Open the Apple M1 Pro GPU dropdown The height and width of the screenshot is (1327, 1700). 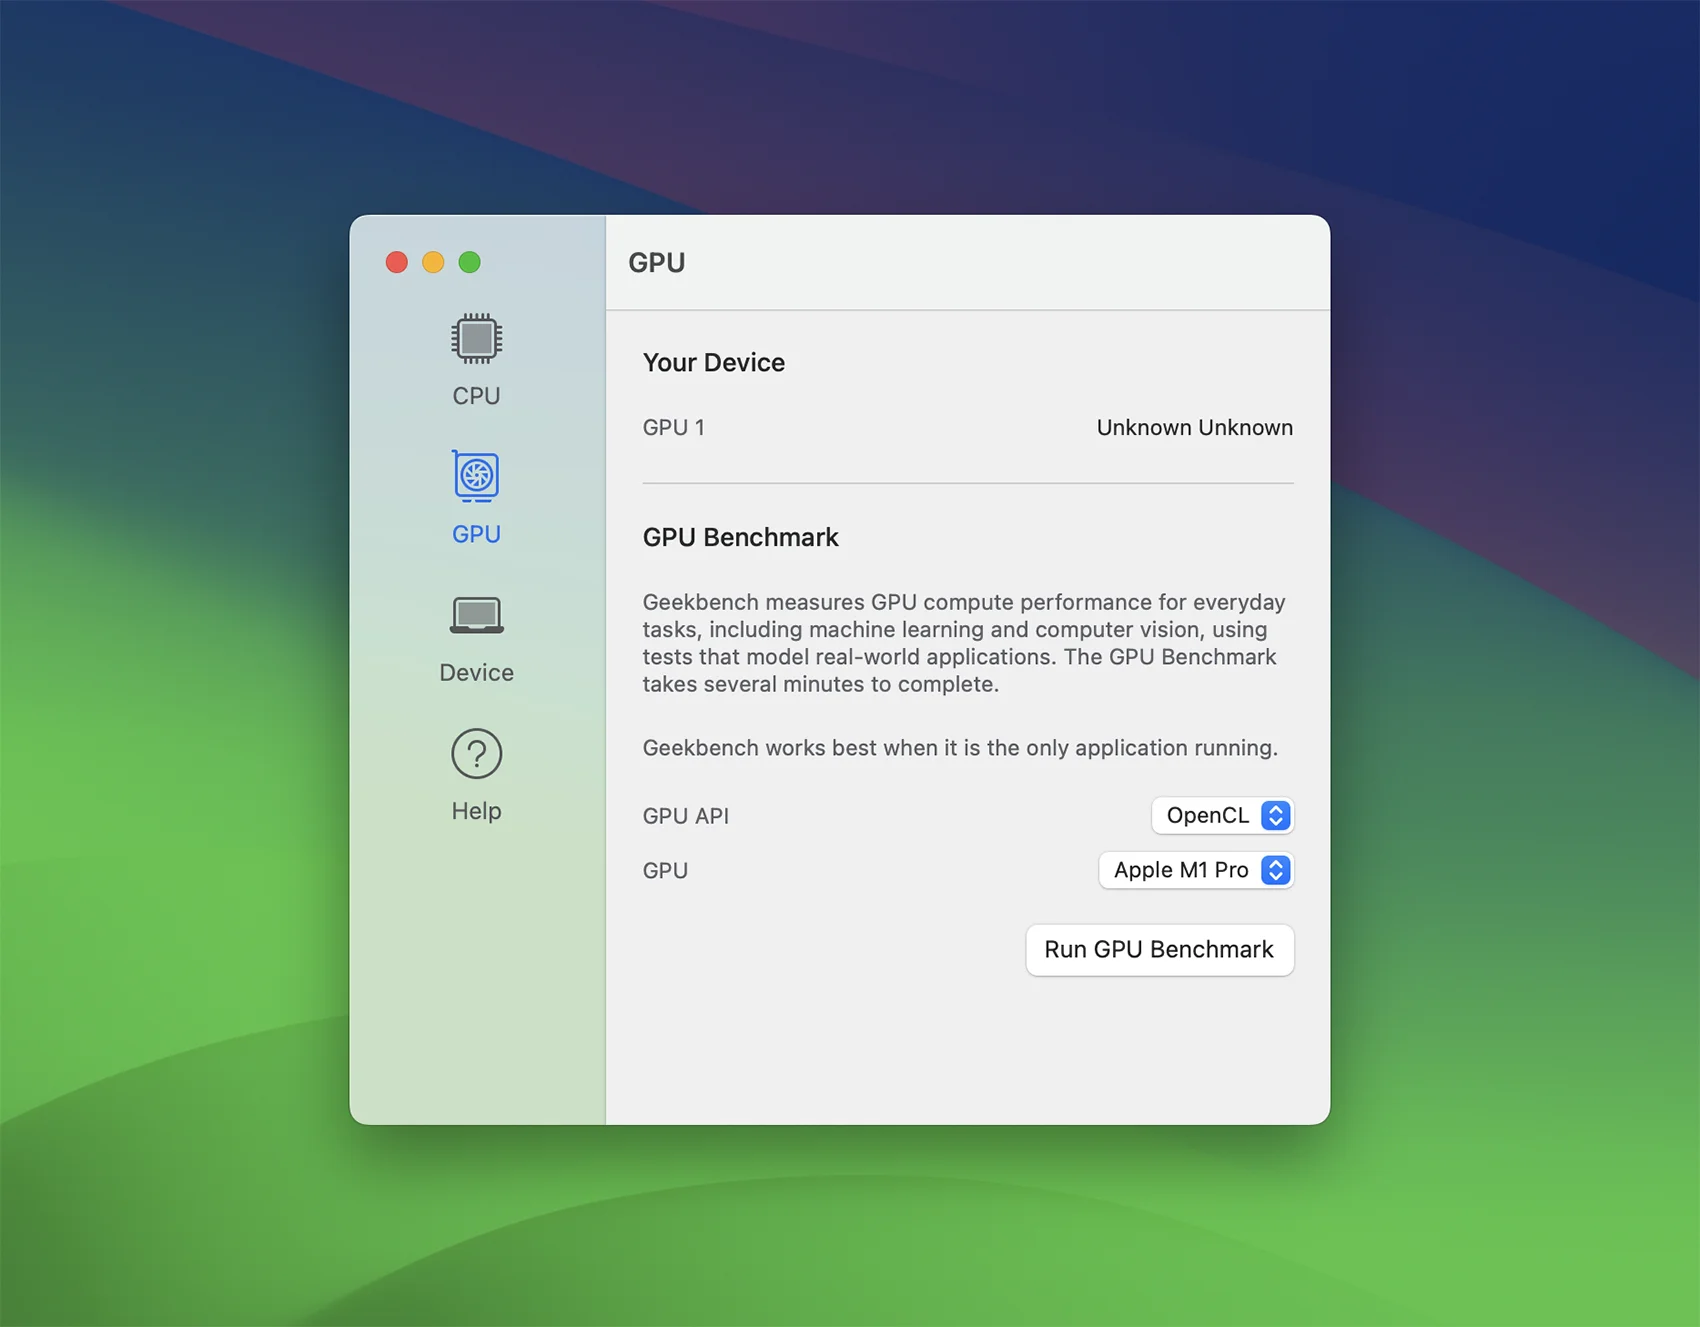[1196, 870]
